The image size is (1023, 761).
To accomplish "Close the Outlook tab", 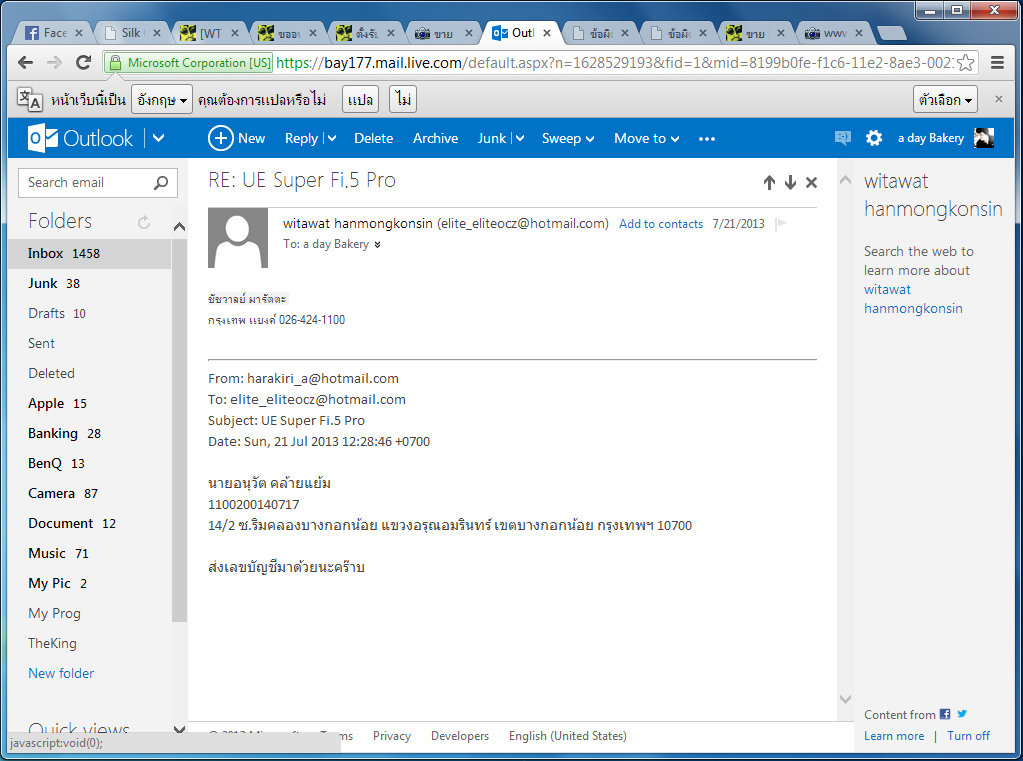I will coord(547,33).
